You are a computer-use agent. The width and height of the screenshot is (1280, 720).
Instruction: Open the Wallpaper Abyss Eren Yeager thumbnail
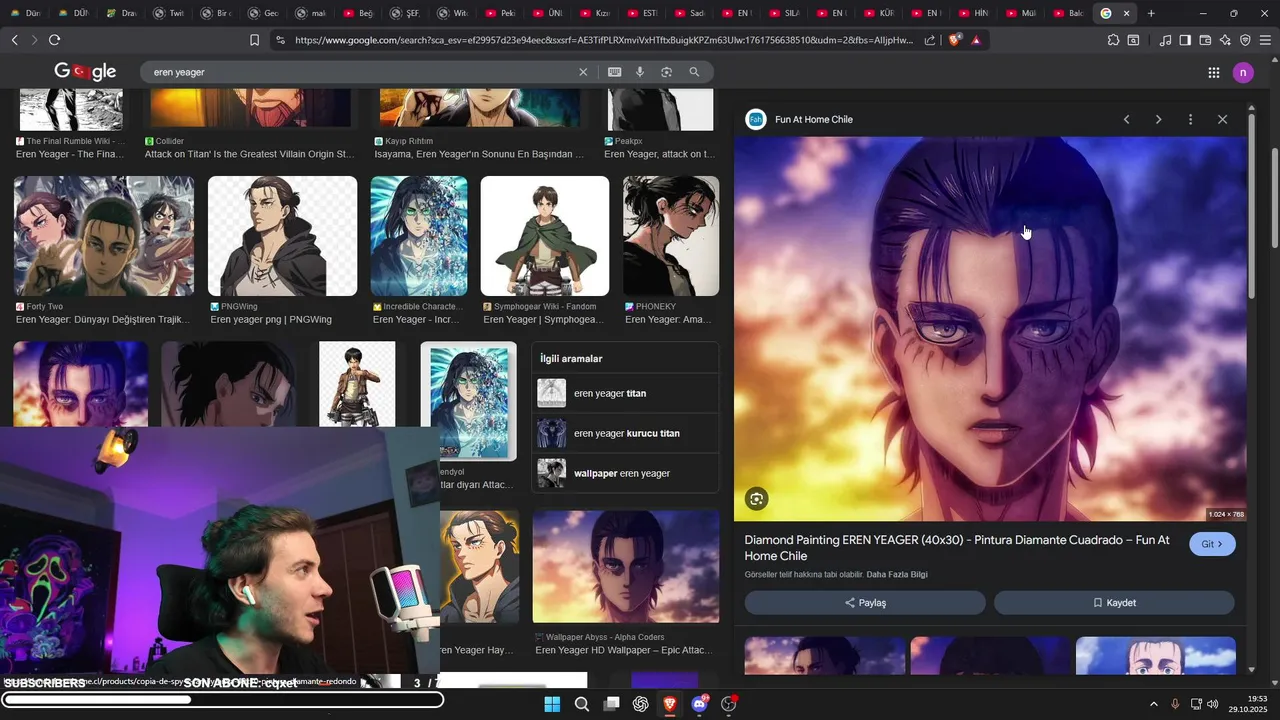(x=626, y=567)
